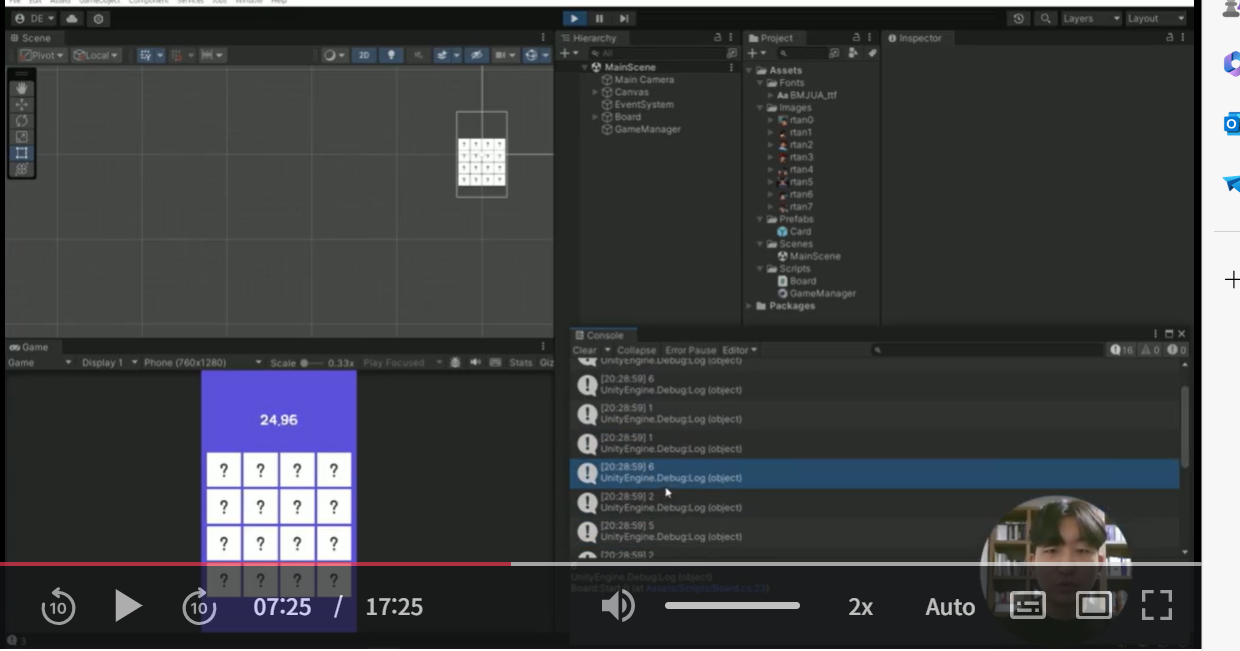Toggle Console warning count filter
Screen dimensions: 1240x651
click(1149, 351)
